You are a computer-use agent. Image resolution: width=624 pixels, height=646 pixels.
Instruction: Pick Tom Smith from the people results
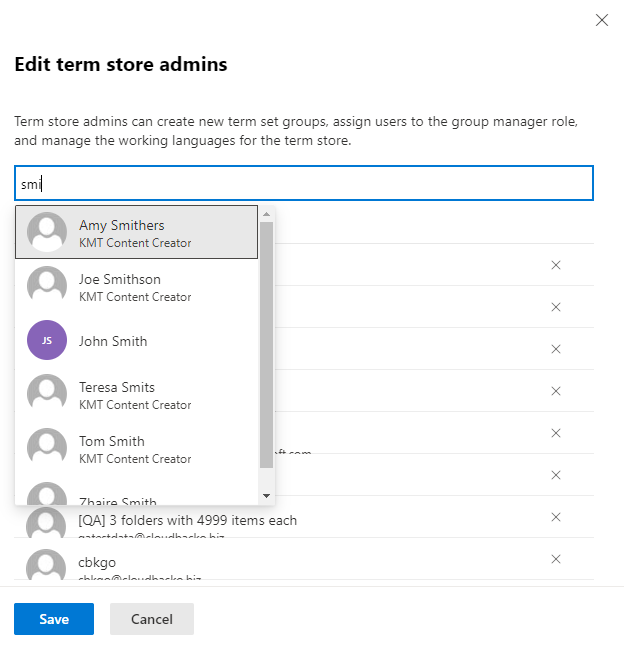136,448
